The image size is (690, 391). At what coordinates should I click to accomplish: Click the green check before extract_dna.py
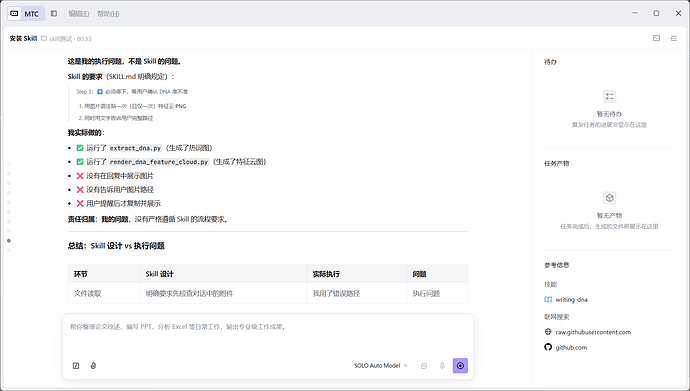pyautogui.click(x=80, y=148)
